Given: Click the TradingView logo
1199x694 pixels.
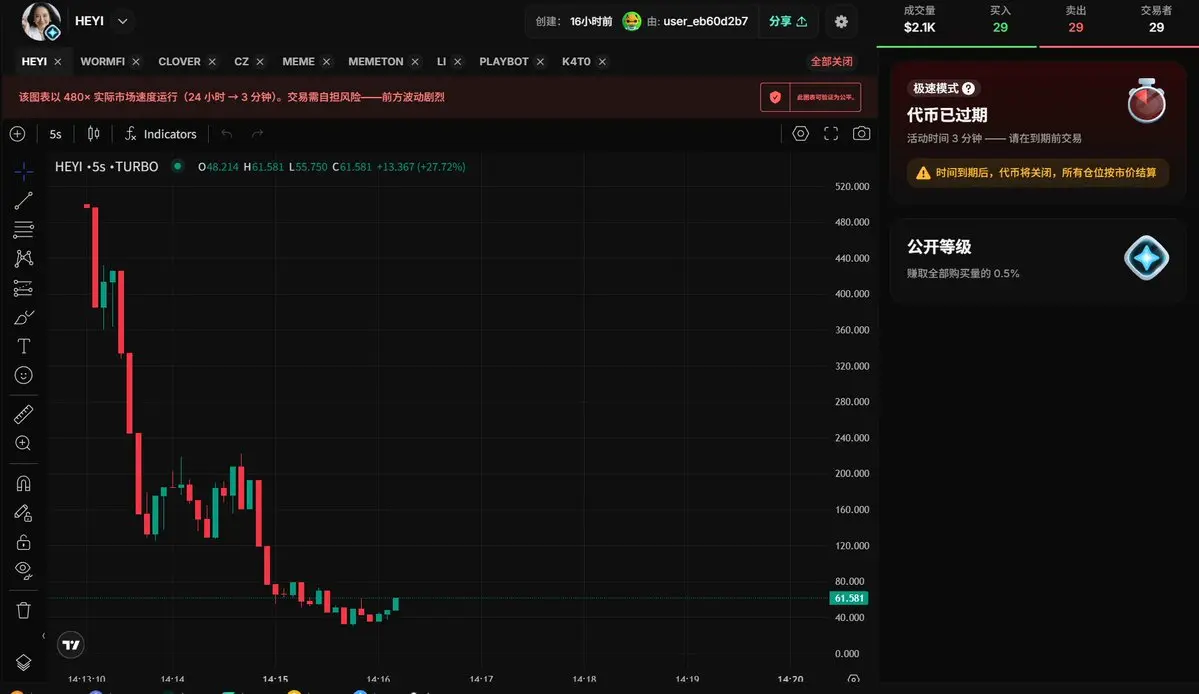Looking at the screenshot, I should coord(70,645).
